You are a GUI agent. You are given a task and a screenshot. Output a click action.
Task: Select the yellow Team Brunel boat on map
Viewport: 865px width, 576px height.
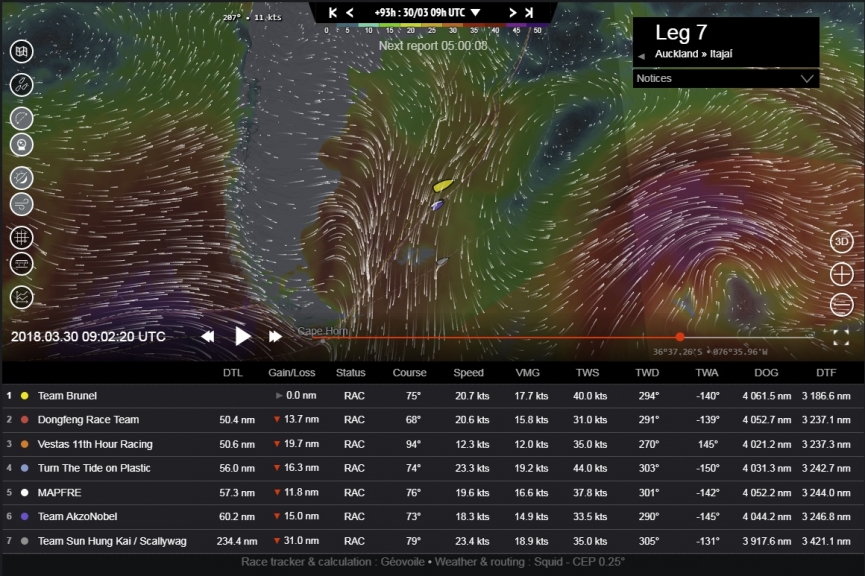(x=442, y=185)
